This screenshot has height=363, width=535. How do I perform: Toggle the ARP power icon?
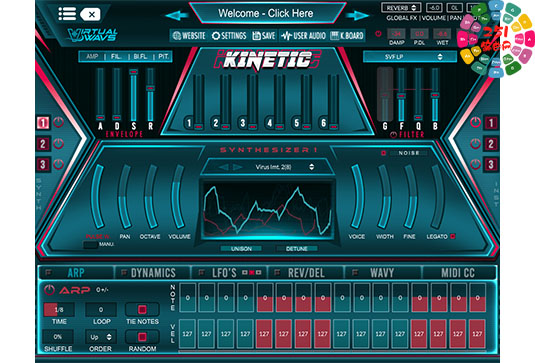coord(49,290)
